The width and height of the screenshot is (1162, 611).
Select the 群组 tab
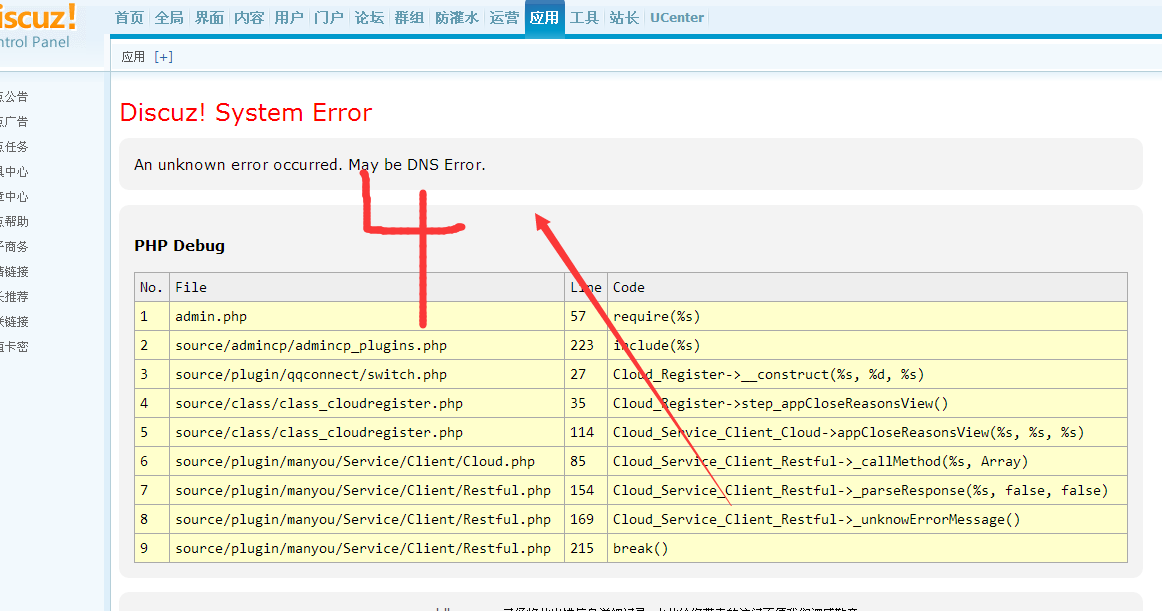click(409, 18)
